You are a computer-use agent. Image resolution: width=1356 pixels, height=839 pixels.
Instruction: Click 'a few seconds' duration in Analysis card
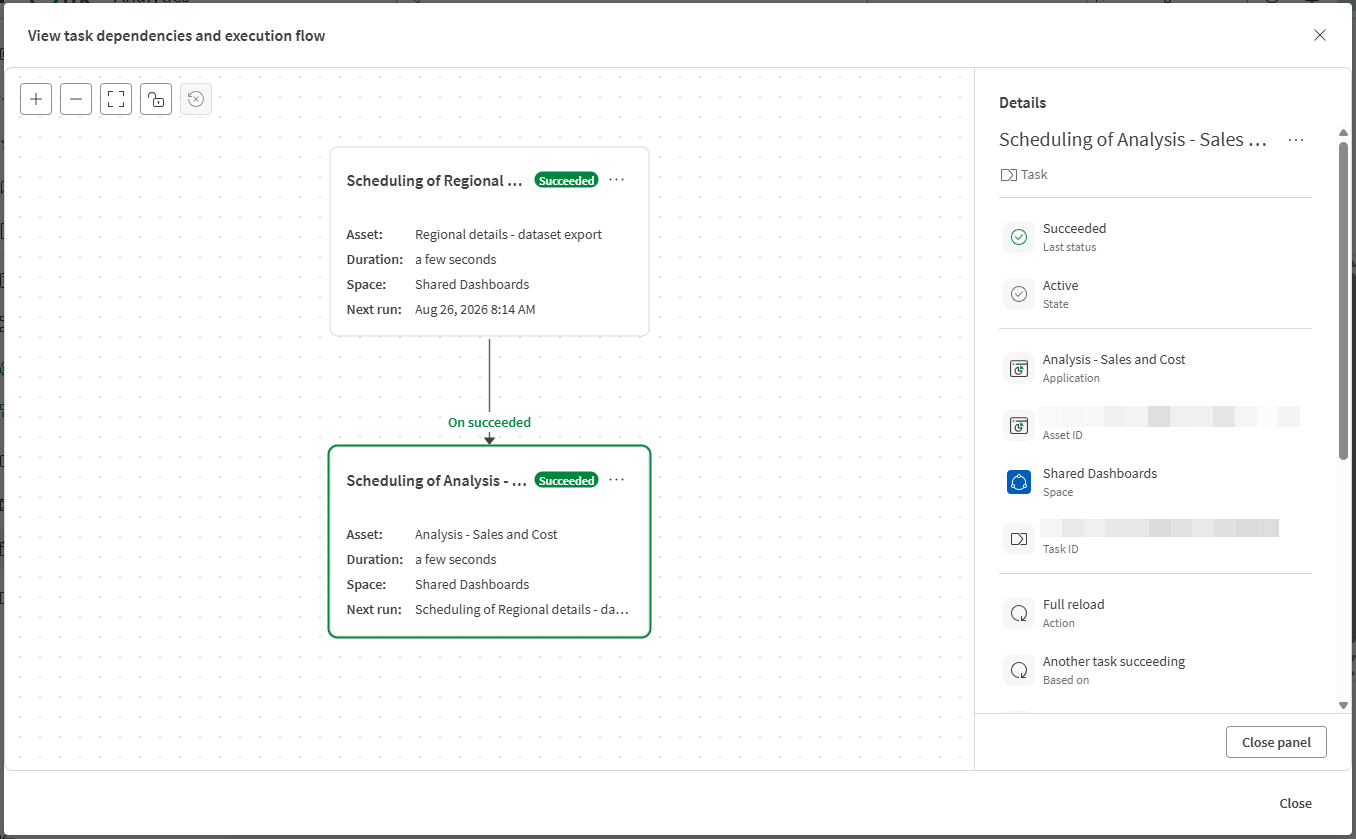click(456, 559)
